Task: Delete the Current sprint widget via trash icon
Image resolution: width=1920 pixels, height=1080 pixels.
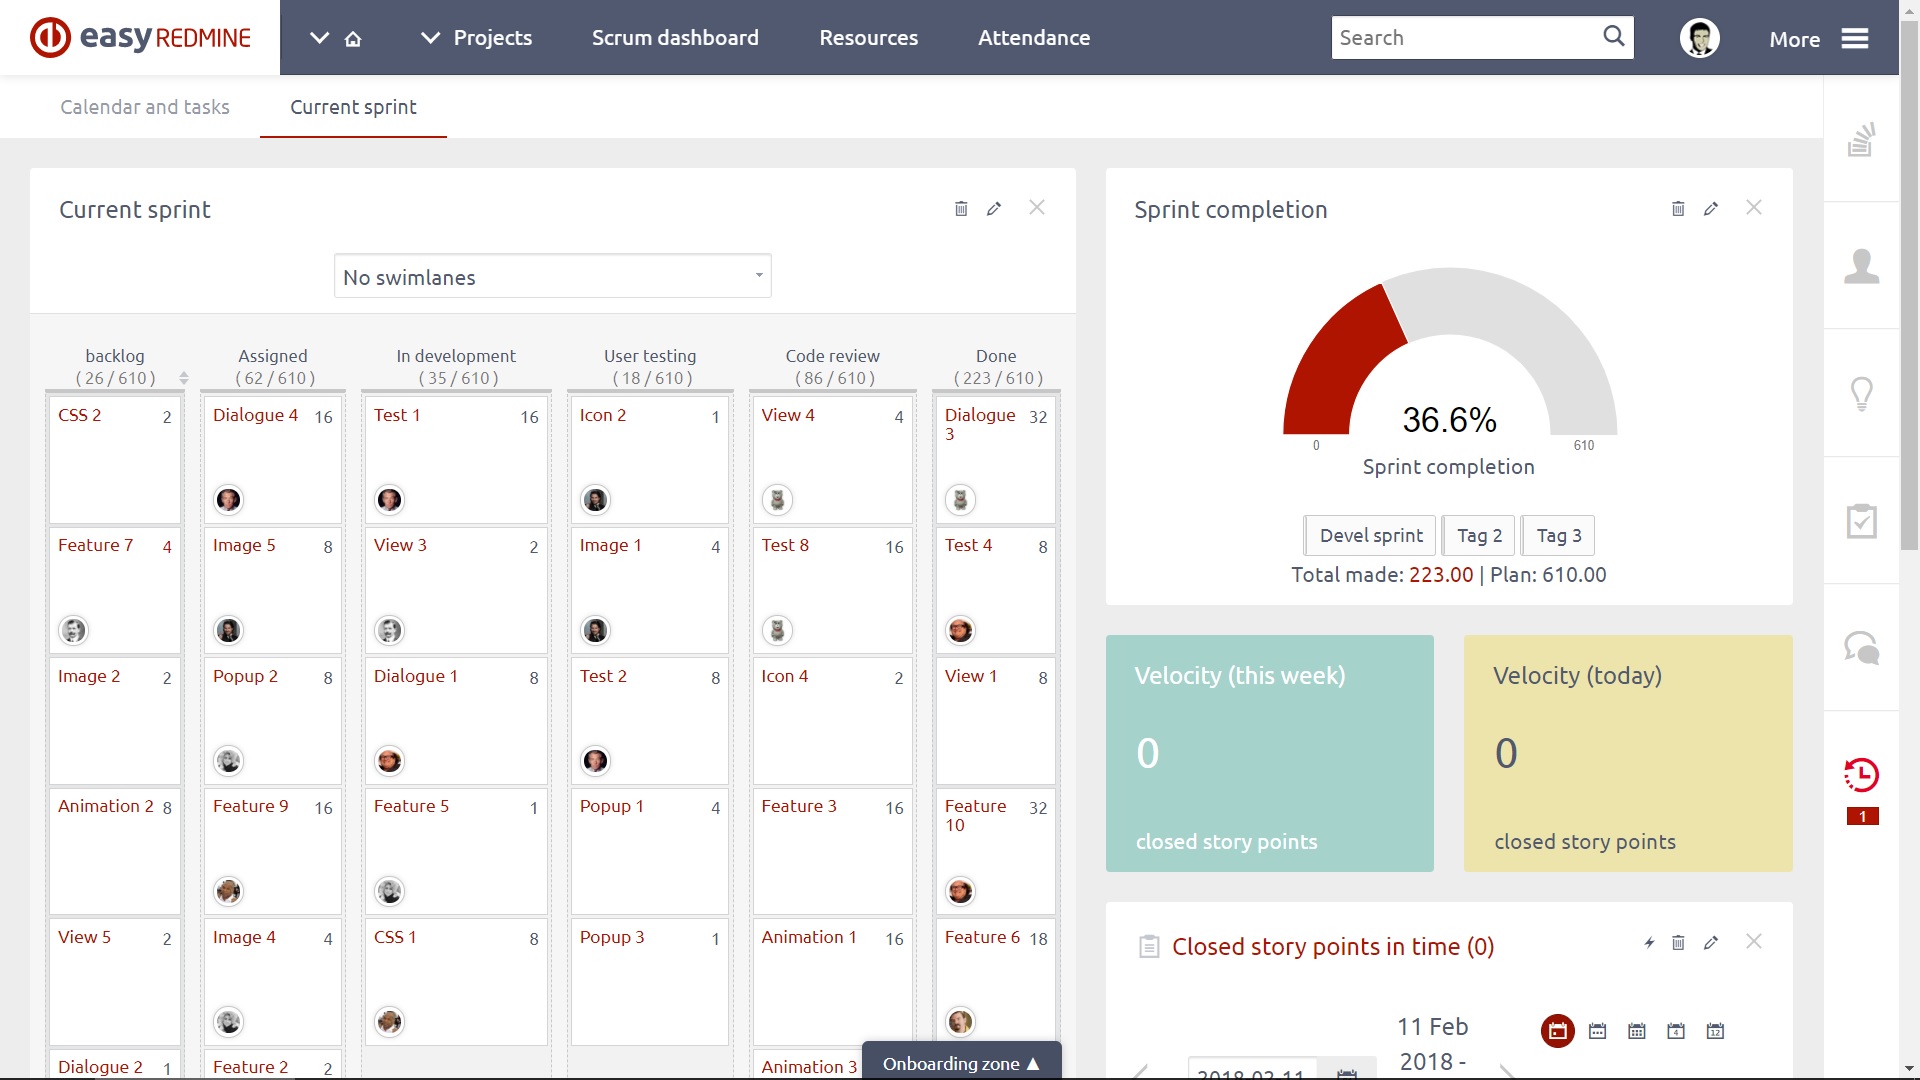Action: pos(961,208)
